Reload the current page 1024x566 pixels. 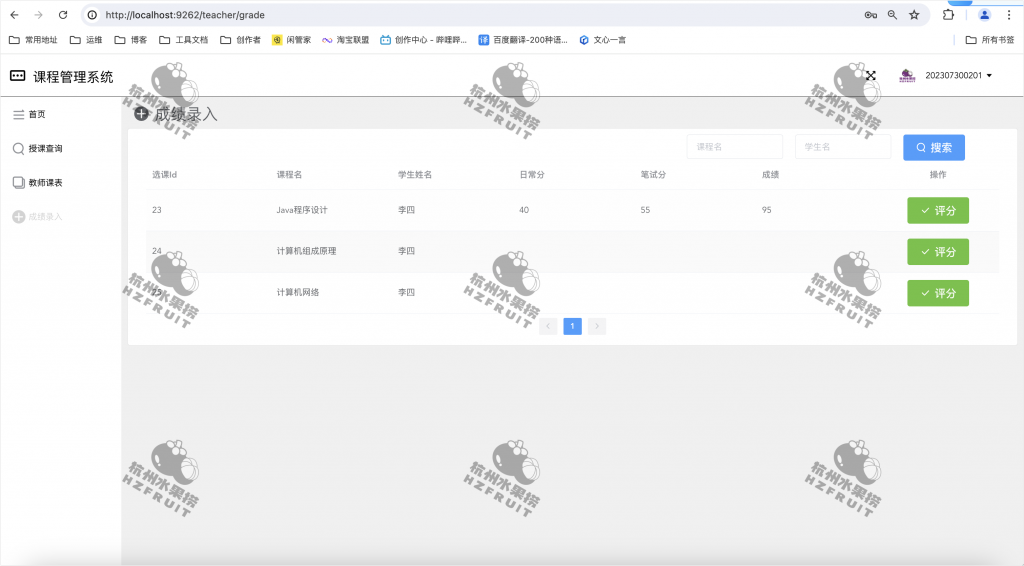(x=63, y=14)
